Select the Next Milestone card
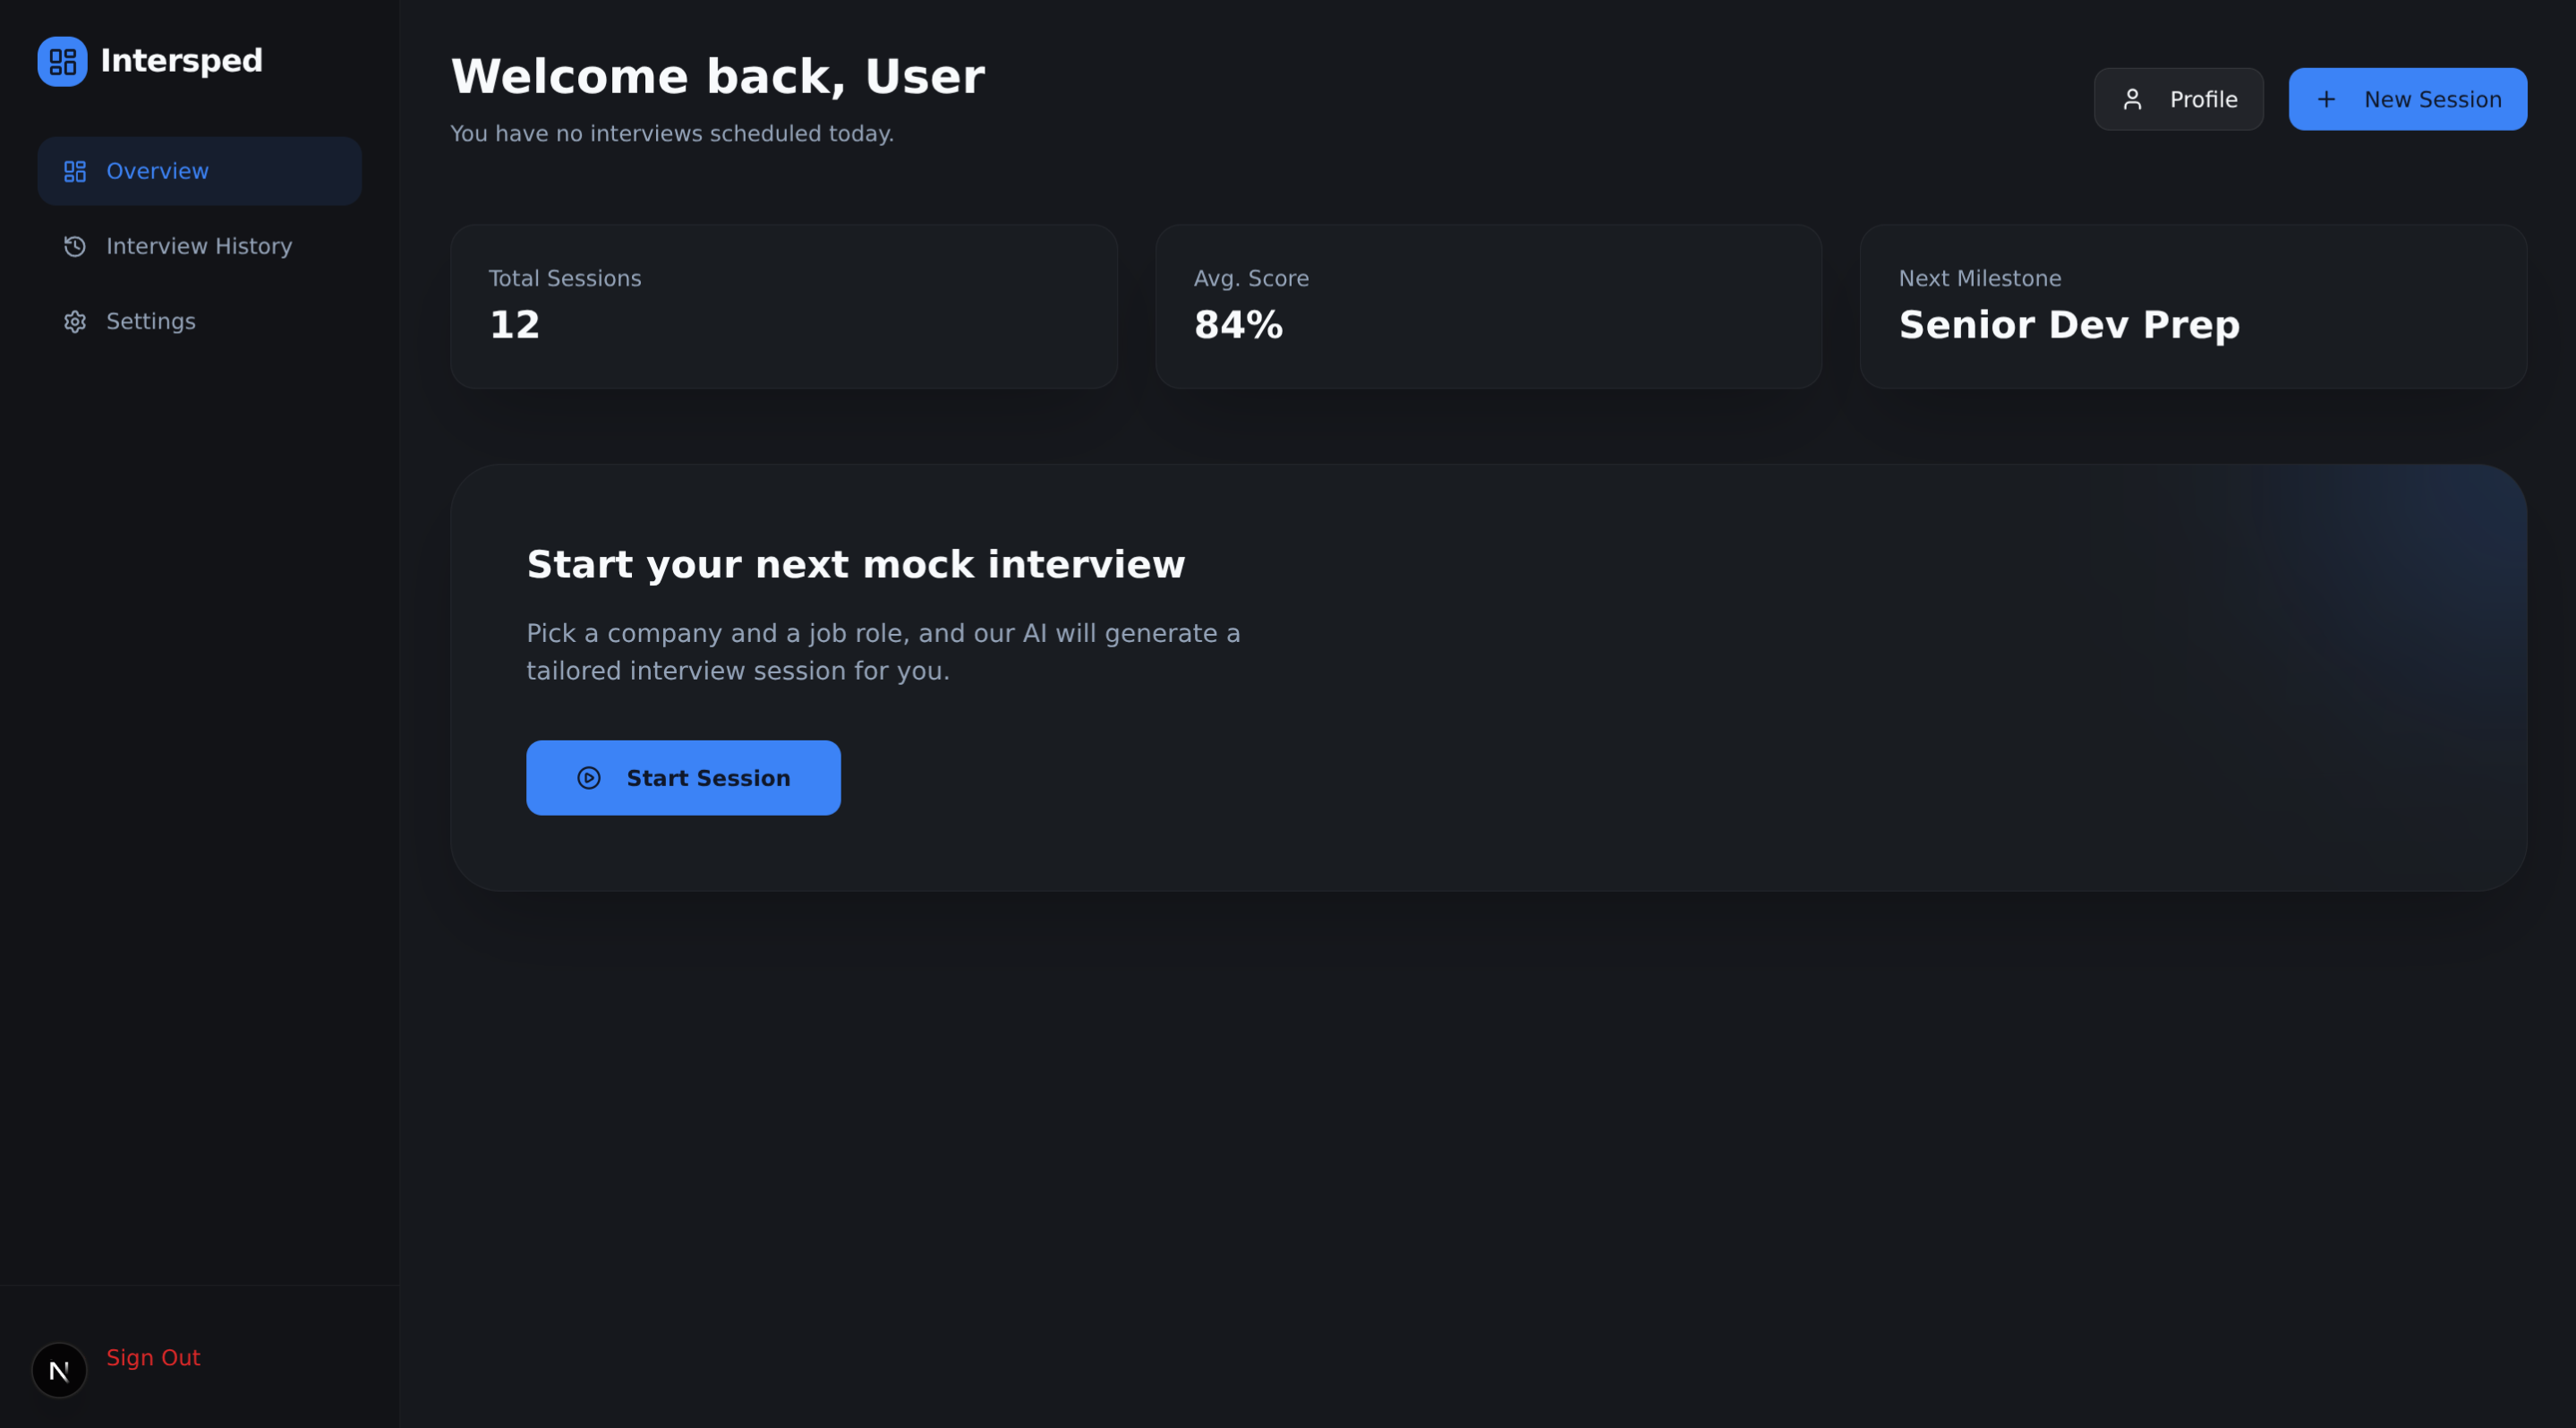Image resolution: width=2576 pixels, height=1428 pixels. click(x=2192, y=306)
